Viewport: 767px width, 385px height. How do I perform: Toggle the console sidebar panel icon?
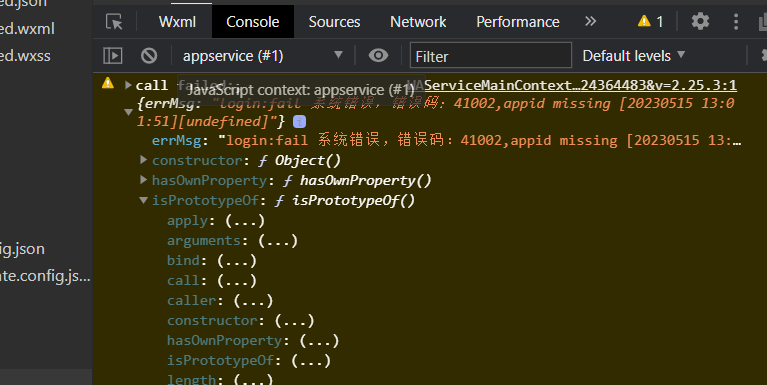[x=113, y=56]
